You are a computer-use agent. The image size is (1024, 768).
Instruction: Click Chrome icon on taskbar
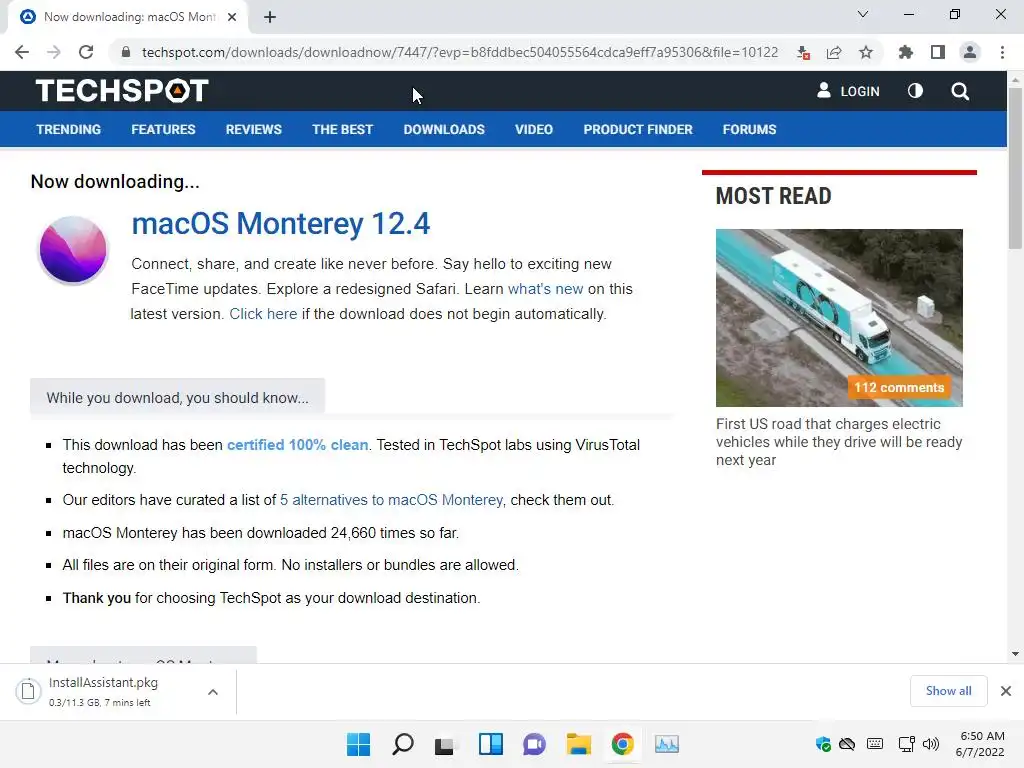click(x=622, y=744)
